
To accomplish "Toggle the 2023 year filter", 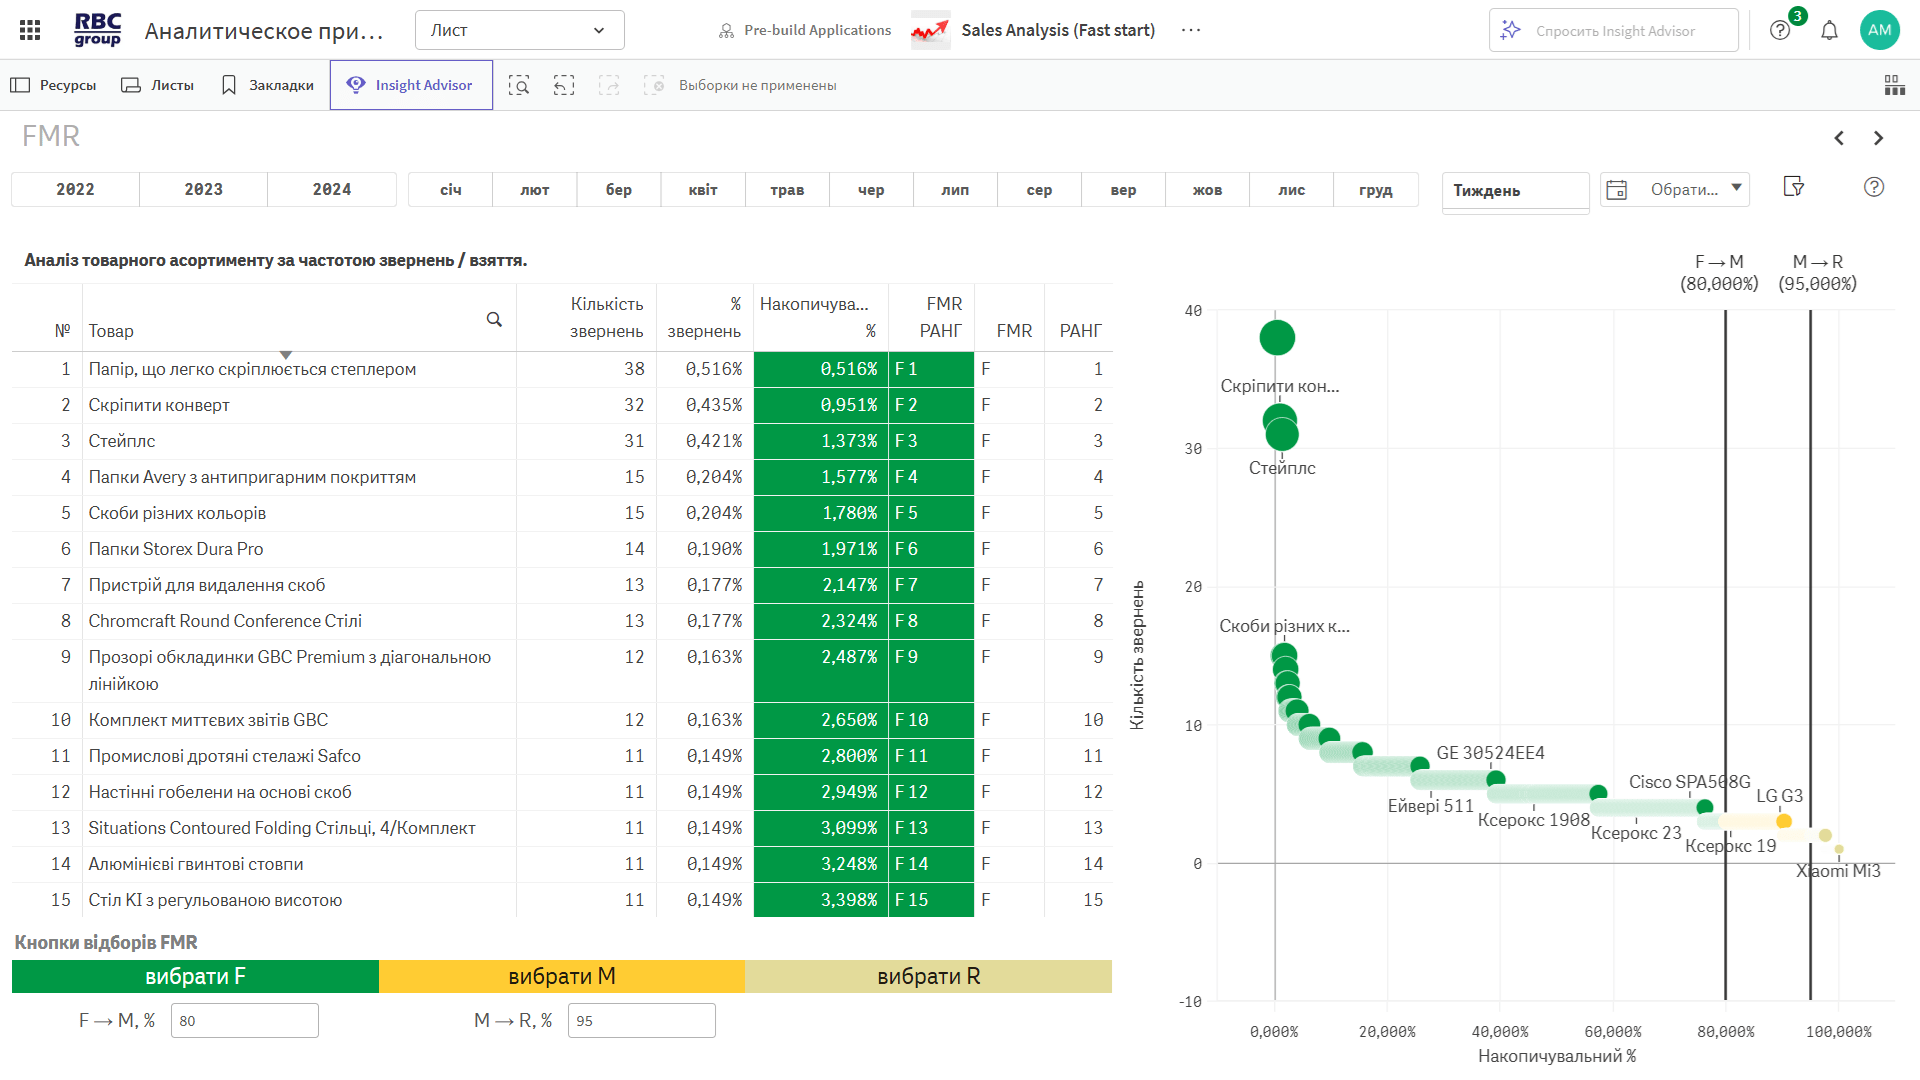I will pos(203,189).
